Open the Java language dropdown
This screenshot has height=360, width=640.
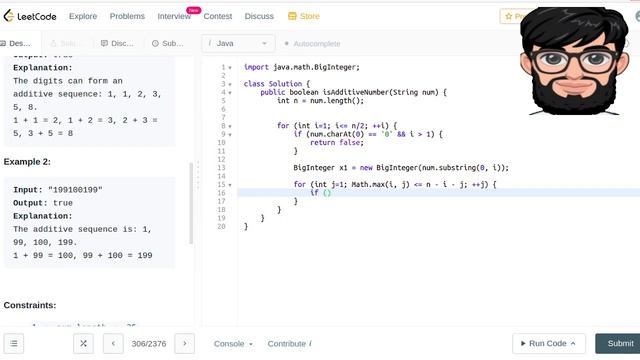coord(238,43)
